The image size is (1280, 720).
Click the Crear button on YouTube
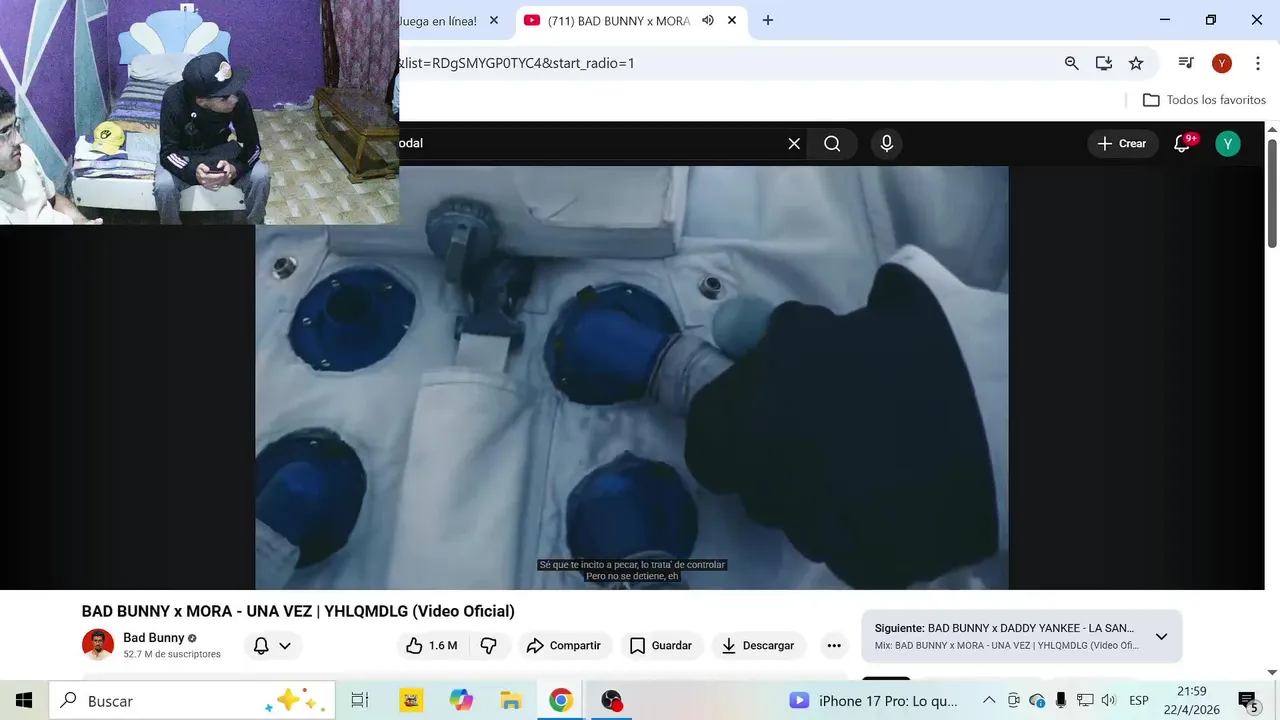point(1122,144)
